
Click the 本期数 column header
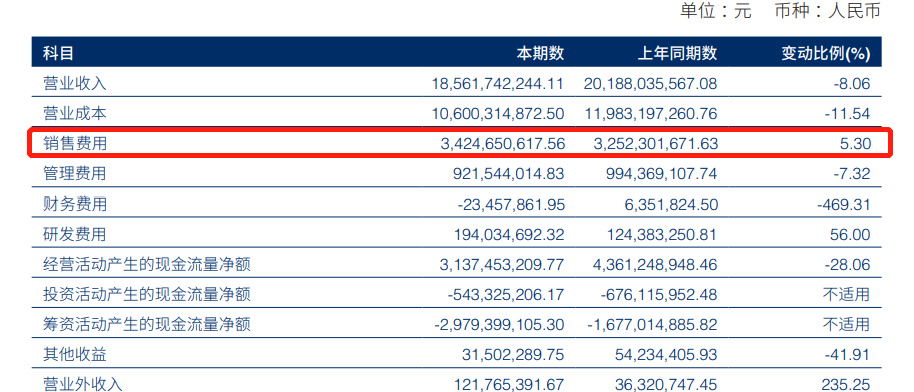540,54
